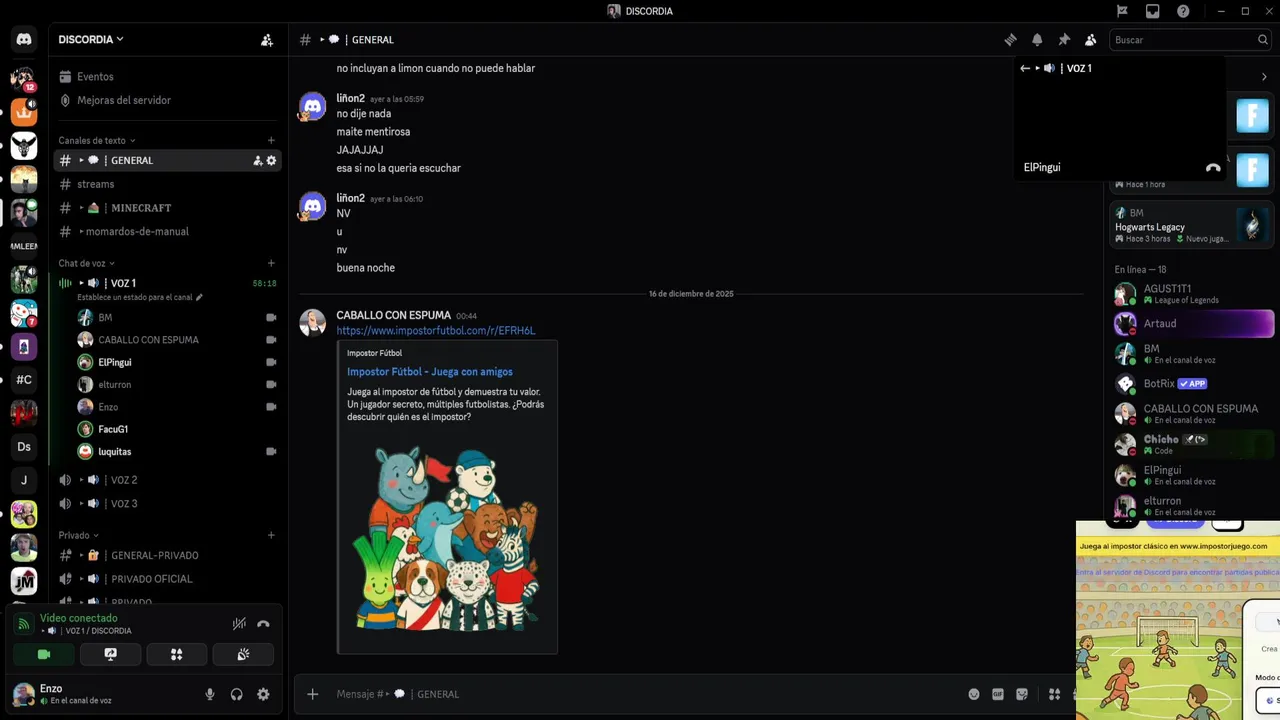1280x720 pixels.
Task: Open embed title Impostor Fútbol - Juega con amigos
Action: [429, 372]
